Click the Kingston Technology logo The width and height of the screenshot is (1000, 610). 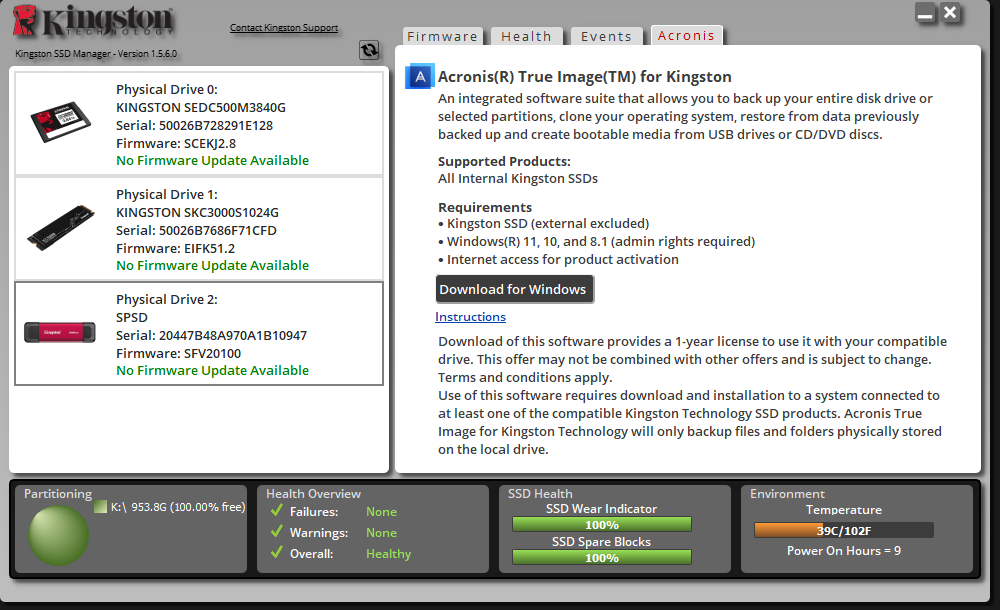pos(93,20)
